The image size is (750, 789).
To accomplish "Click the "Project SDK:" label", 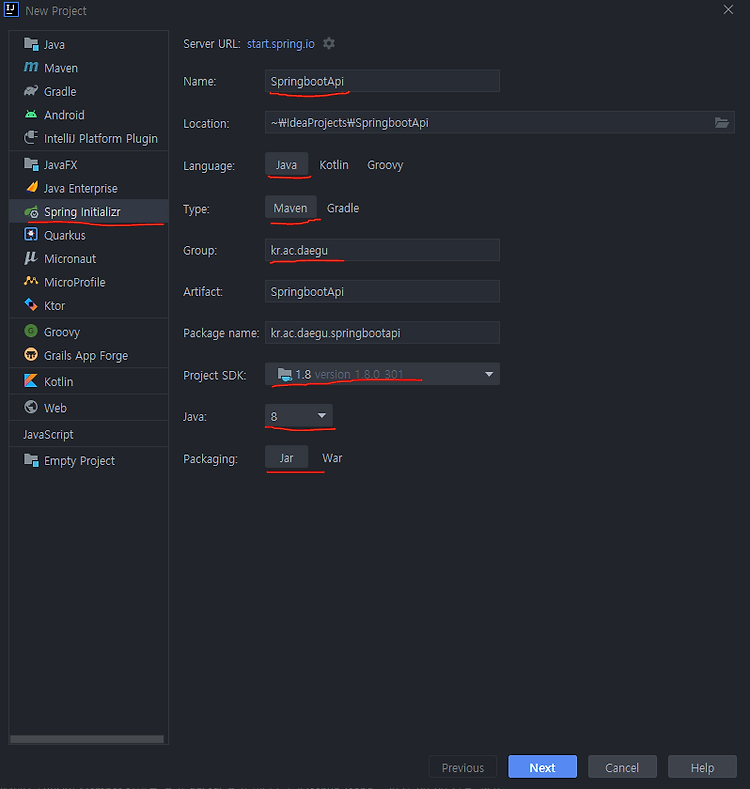I will point(214,375).
